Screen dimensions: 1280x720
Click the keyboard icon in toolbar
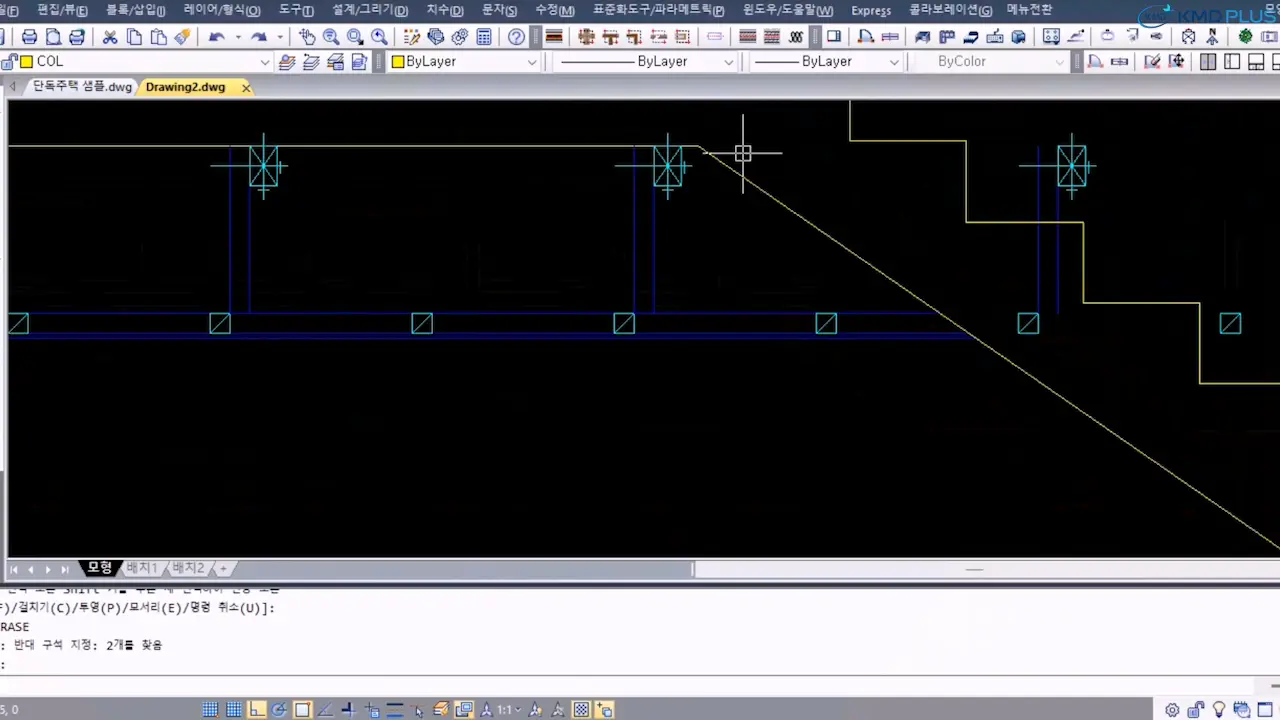pos(995,37)
